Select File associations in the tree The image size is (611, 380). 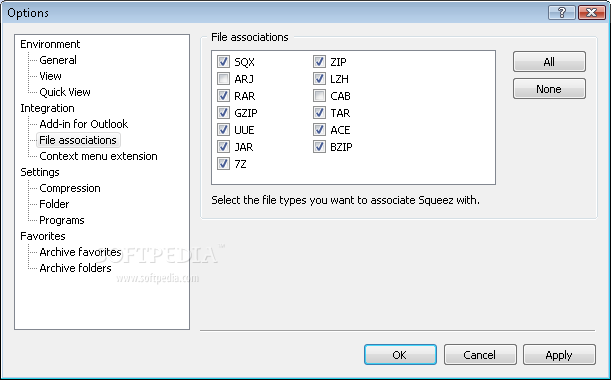[x=78, y=140]
